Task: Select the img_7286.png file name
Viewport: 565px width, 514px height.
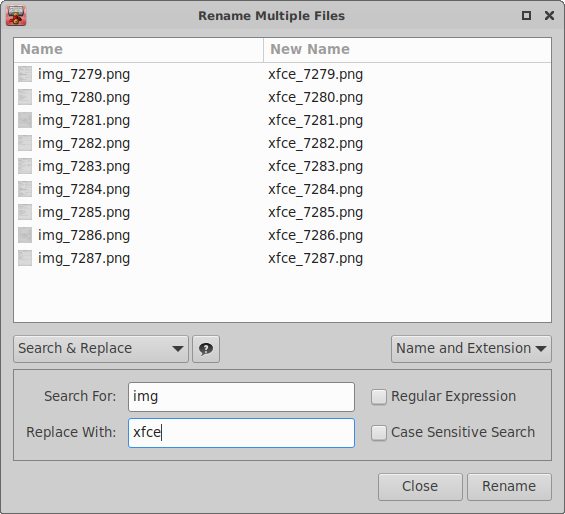Action: click(x=84, y=236)
